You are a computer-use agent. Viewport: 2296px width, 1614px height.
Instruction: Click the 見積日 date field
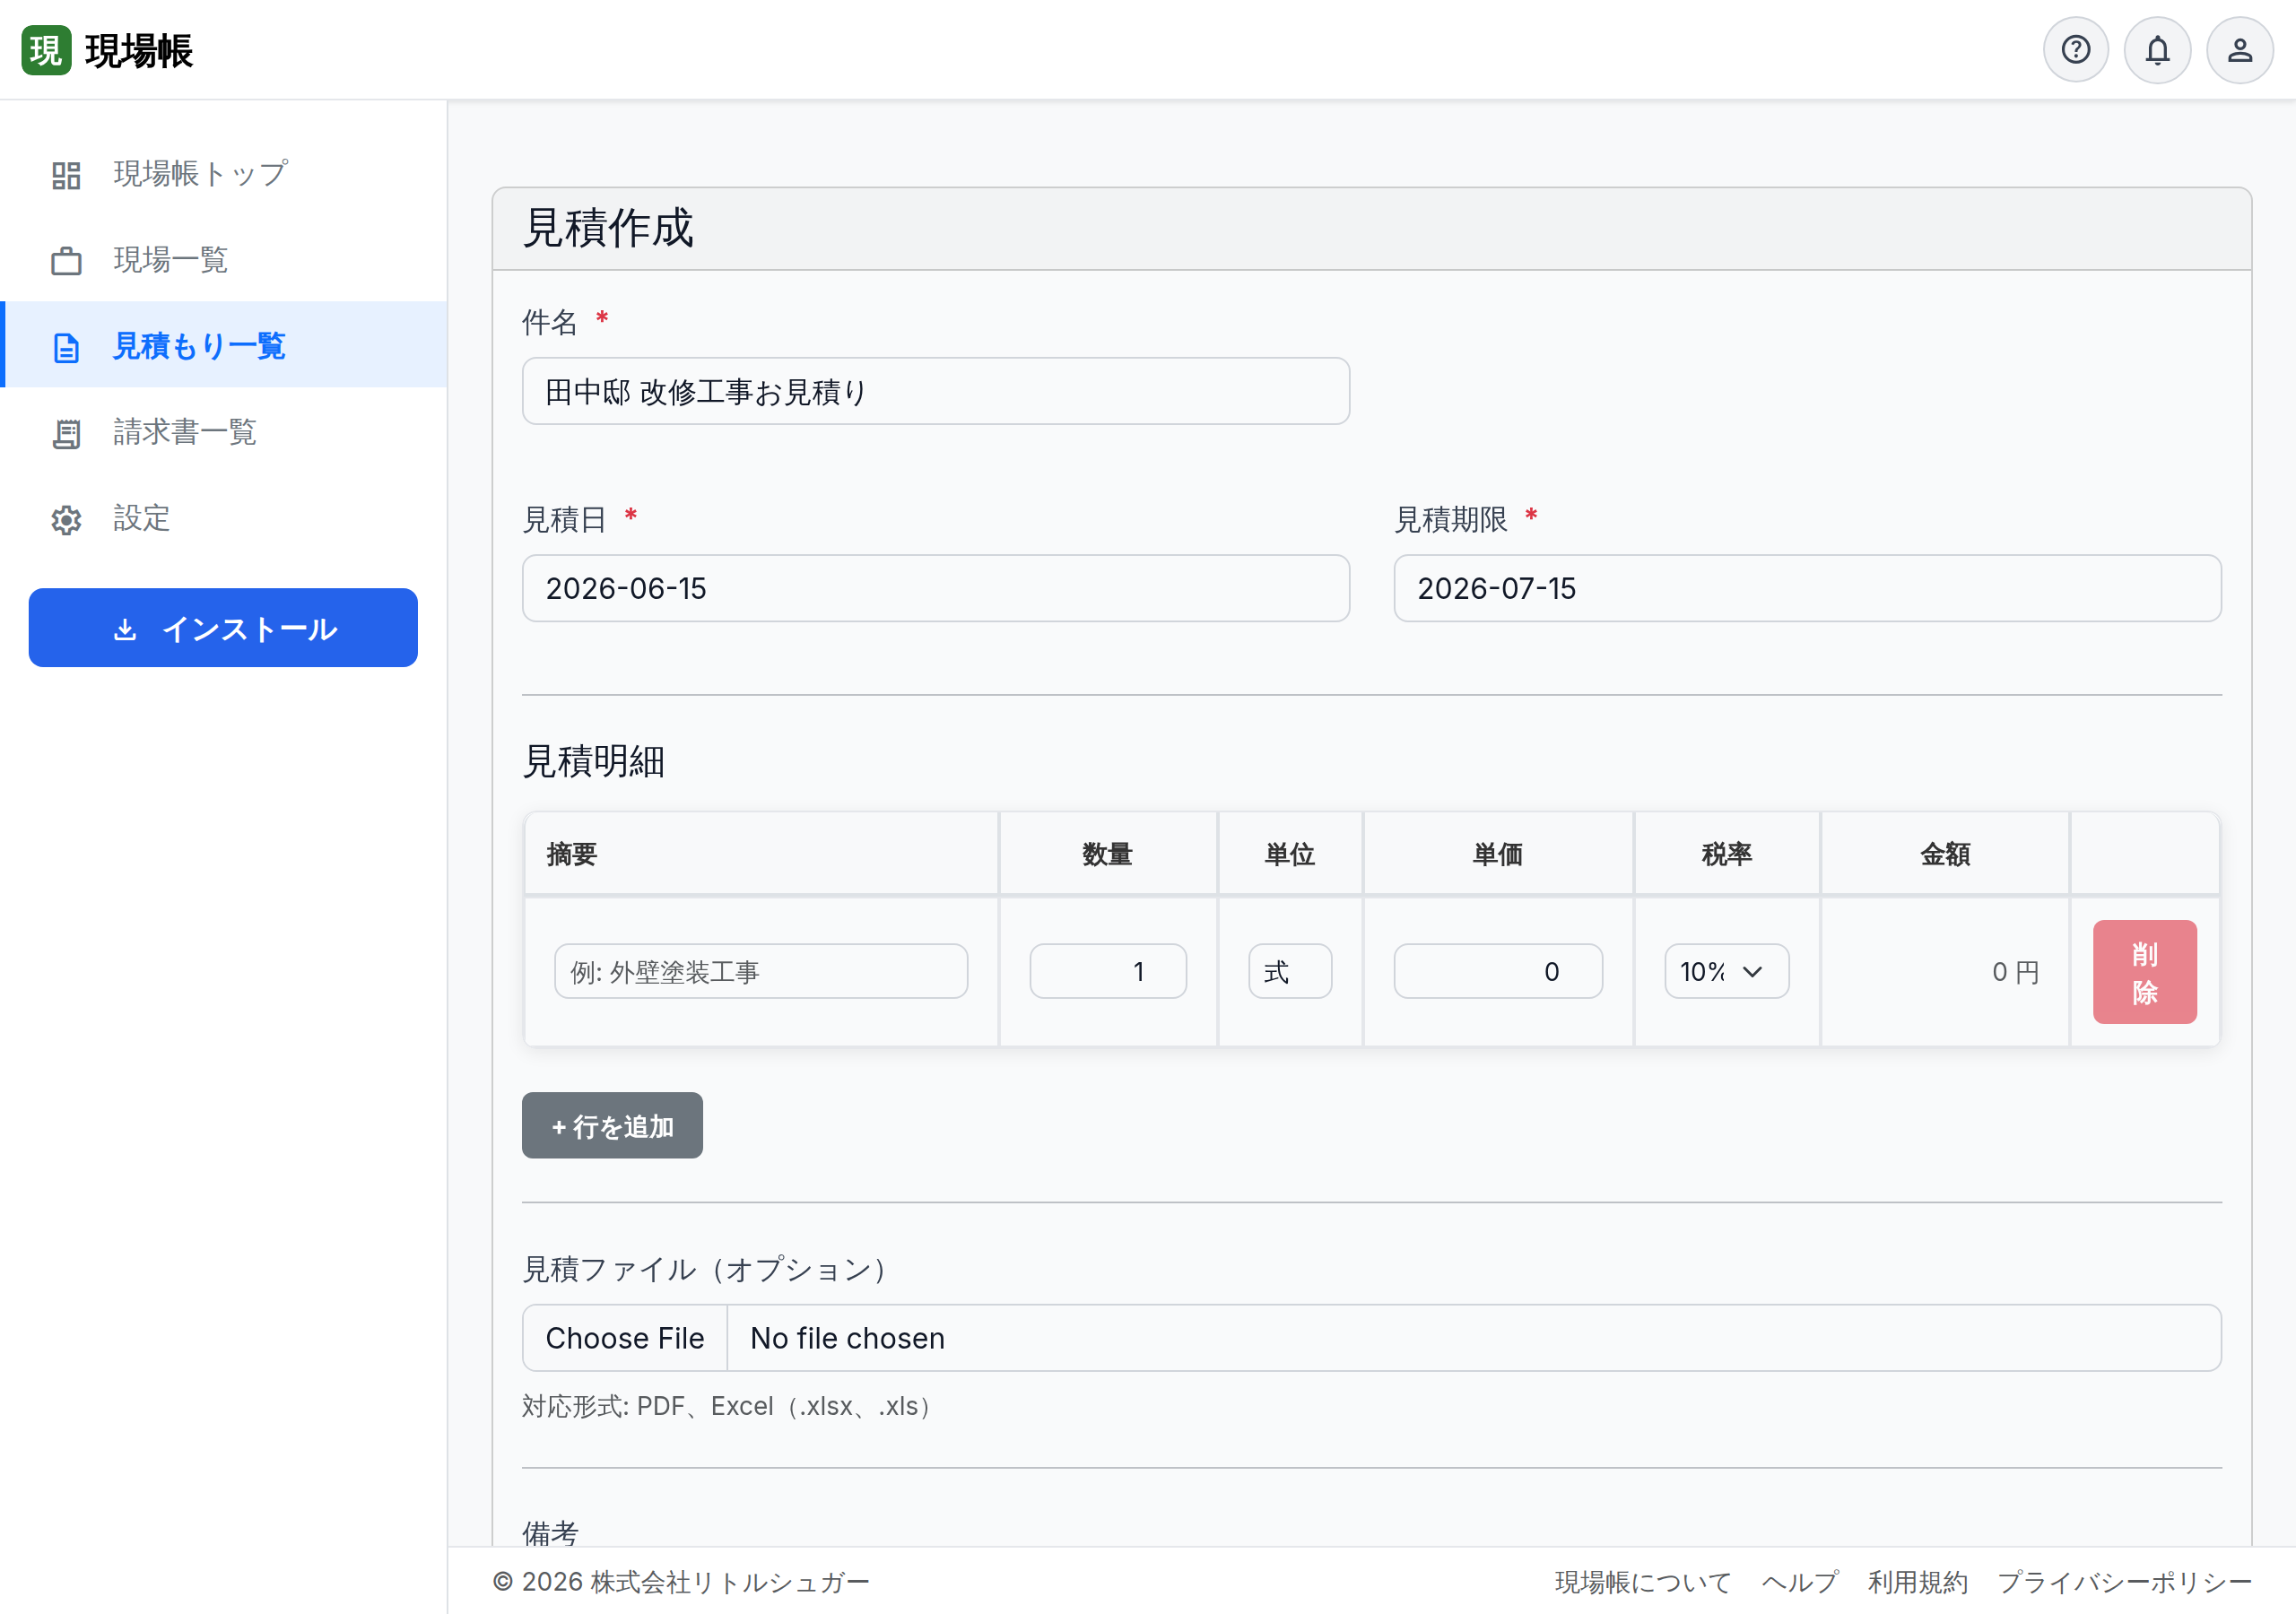pyautogui.click(x=936, y=588)
